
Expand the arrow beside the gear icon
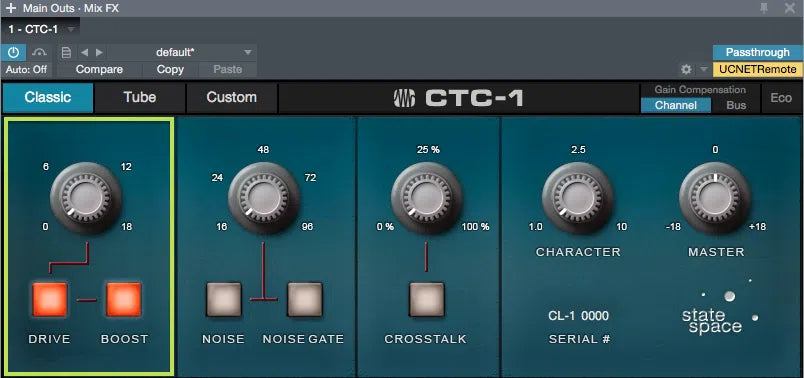[x=704, y=69]
